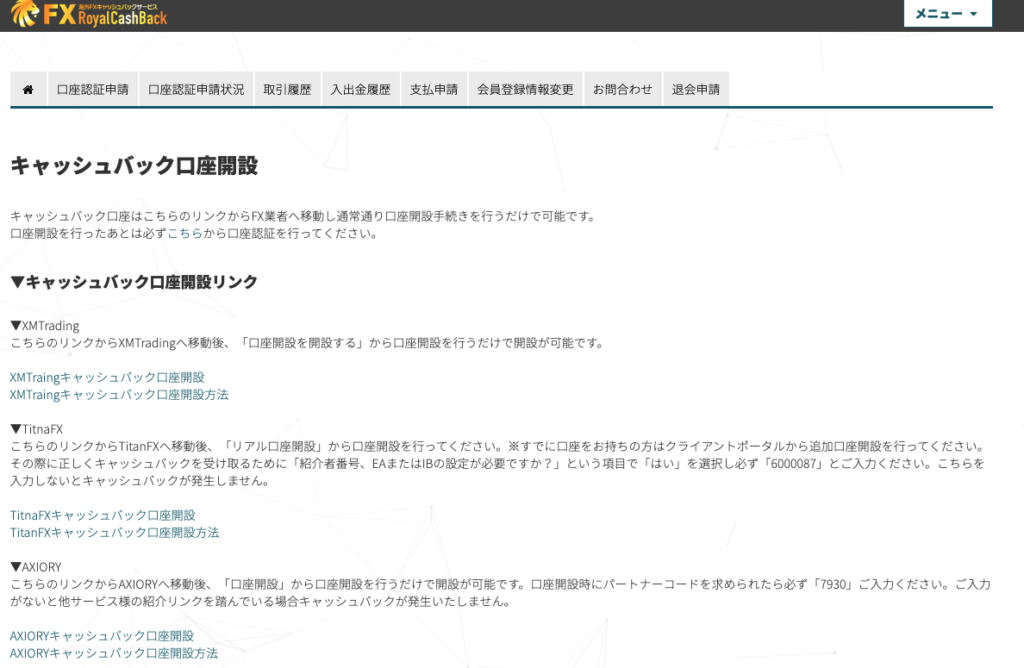Viewport: 1024px width, 668px height.
Task: Click the お問合わせ tab
Action: [622, 89]
